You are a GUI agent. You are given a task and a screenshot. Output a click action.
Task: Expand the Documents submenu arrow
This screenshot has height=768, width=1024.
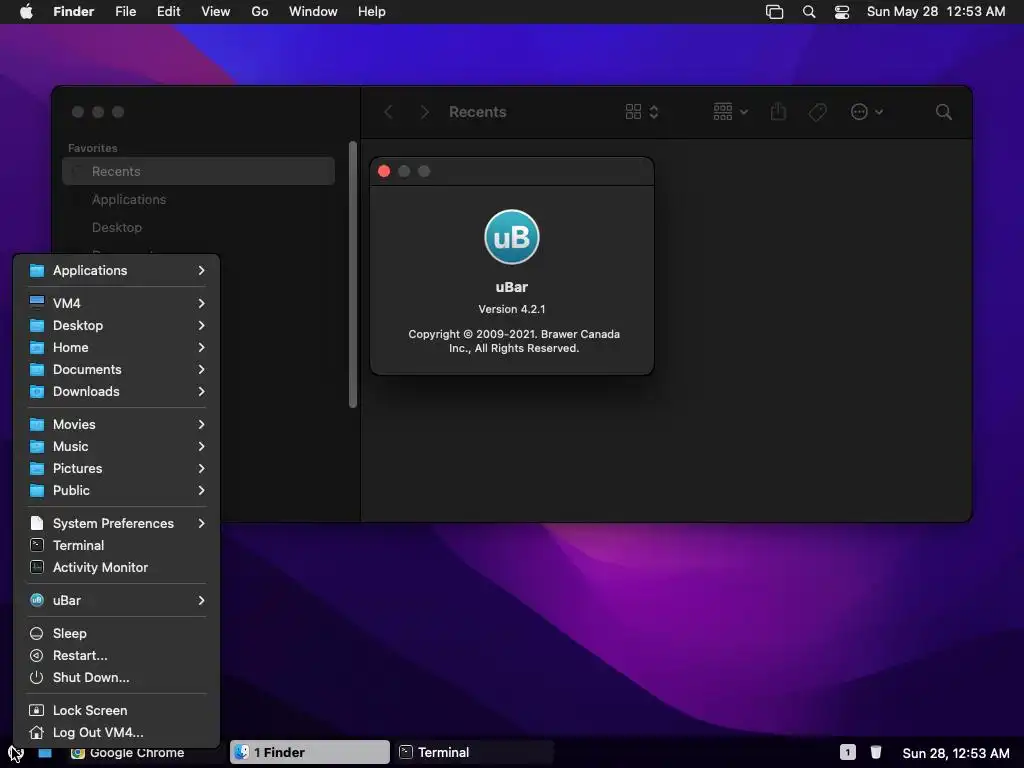click(201, 370)
